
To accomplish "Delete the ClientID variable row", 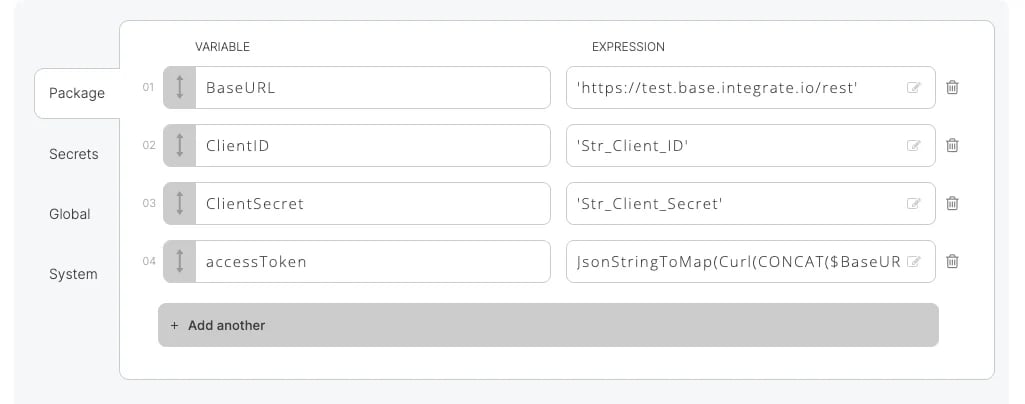I will (x=952, y=145).
